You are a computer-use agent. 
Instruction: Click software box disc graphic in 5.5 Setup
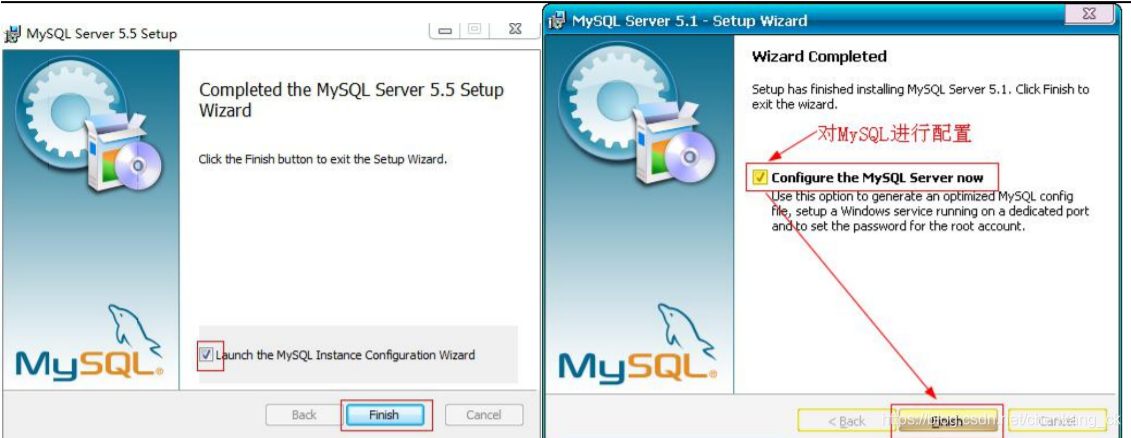[x=123, y=151]
